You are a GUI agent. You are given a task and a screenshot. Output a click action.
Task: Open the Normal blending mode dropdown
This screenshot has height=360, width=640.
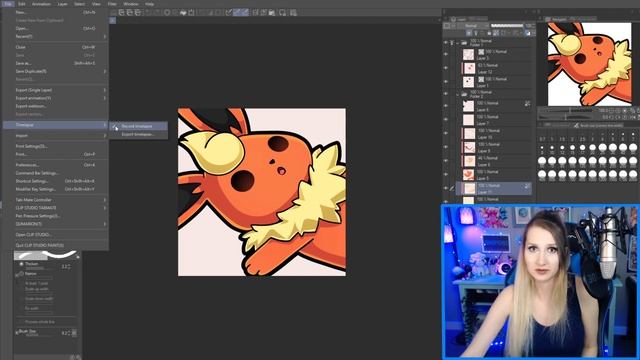click(474, 25)
